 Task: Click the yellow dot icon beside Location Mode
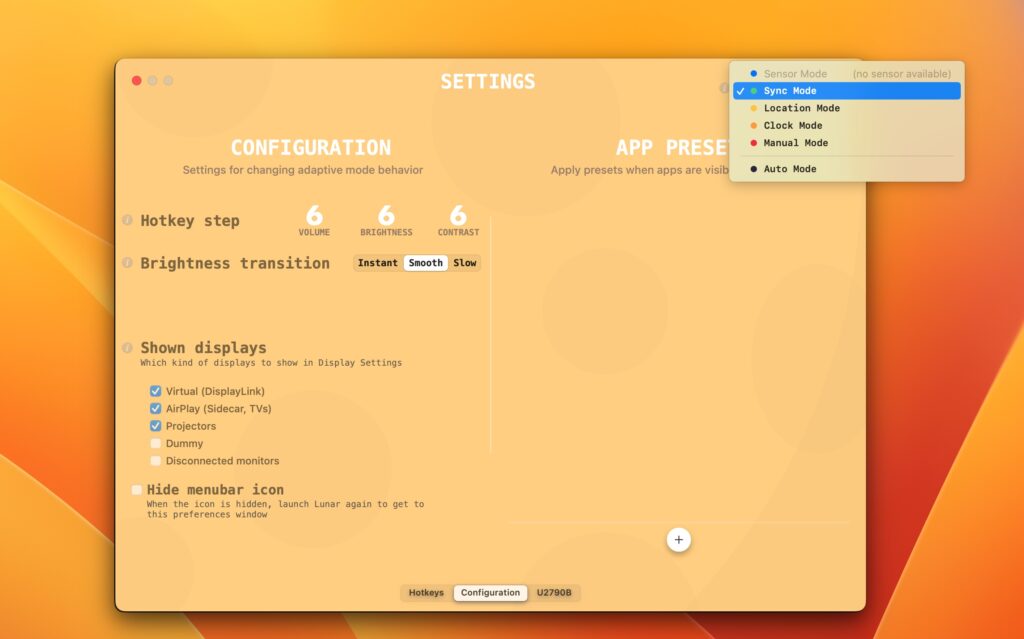[x=753, y=108]
